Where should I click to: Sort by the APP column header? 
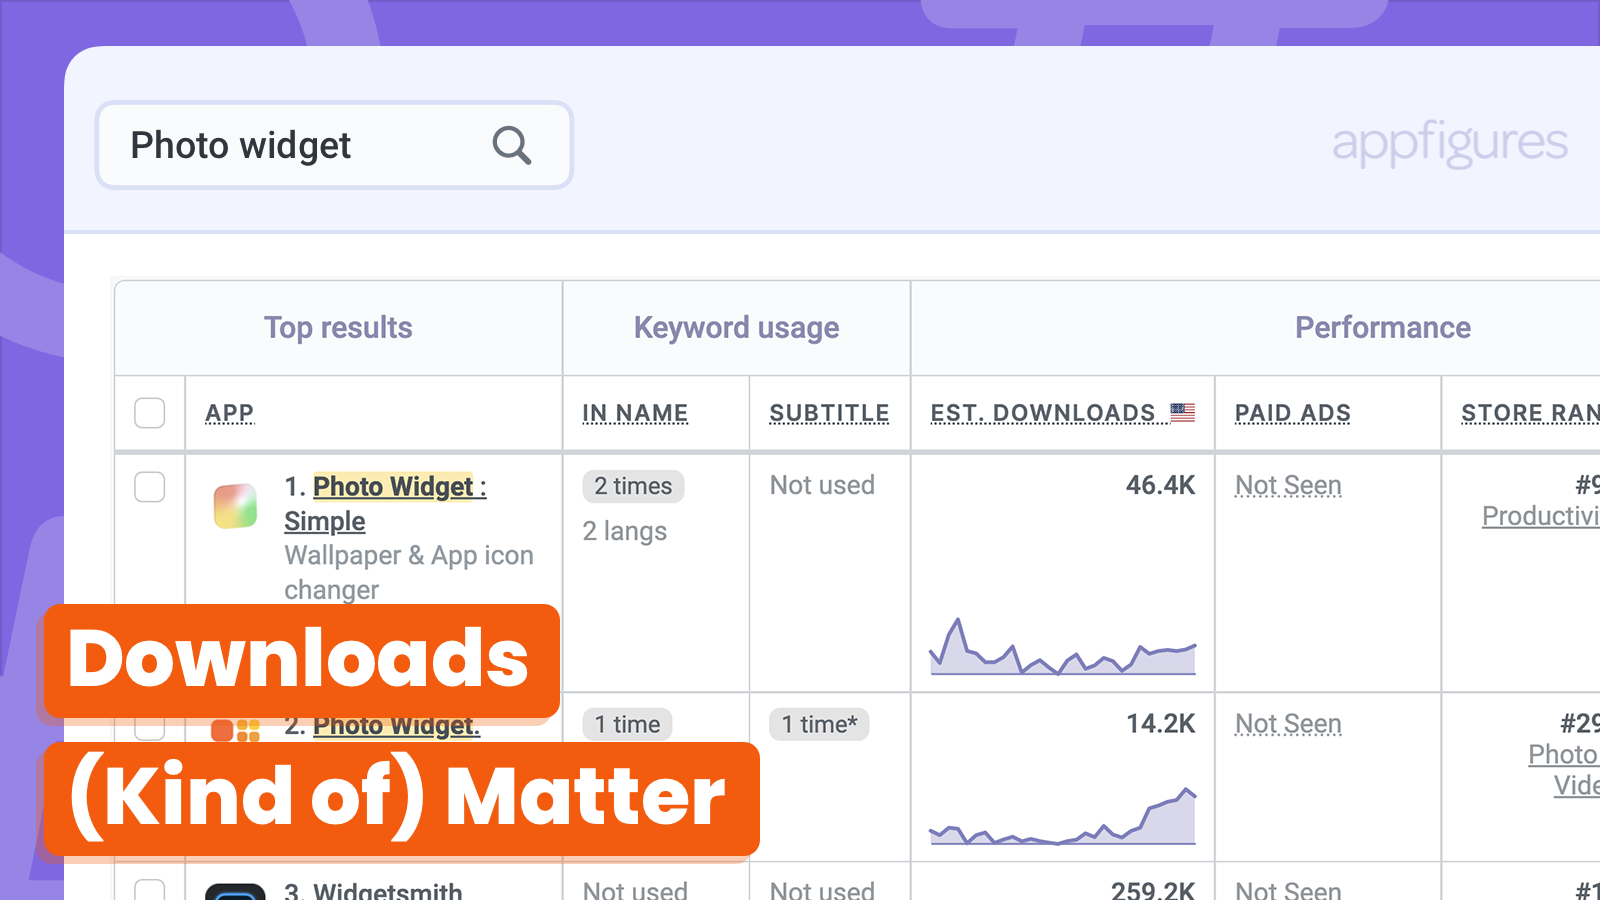(230, 413)
